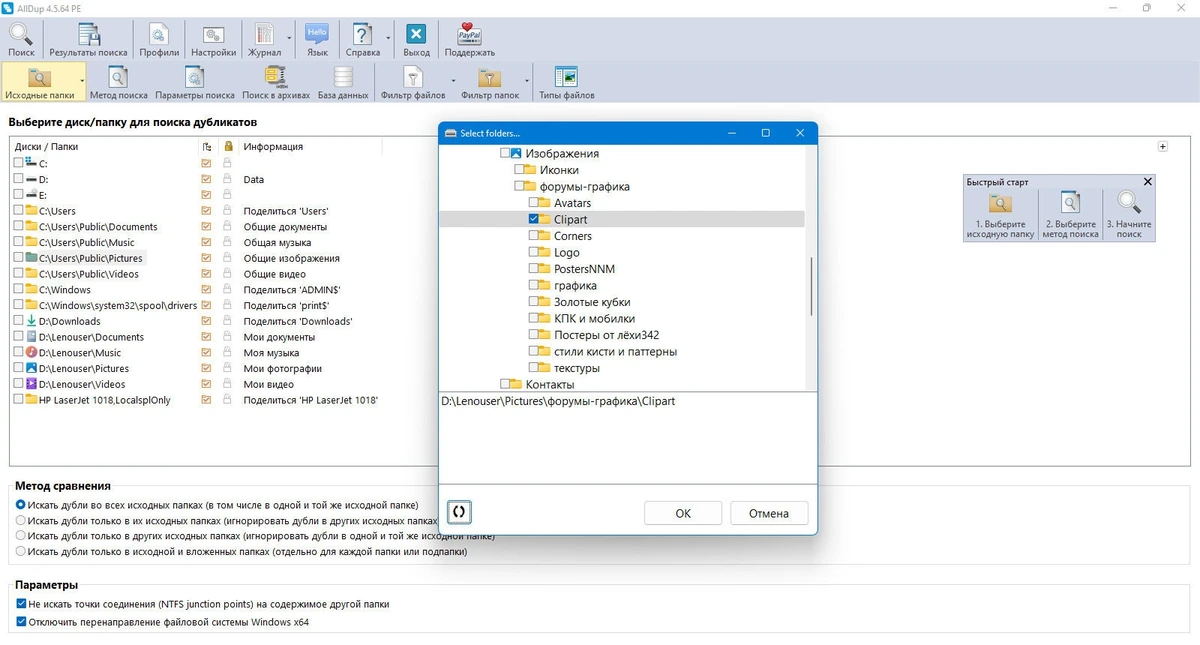Confirm with OK in Select folders dialog
The image size is (1200, 645).
(683, 513)
